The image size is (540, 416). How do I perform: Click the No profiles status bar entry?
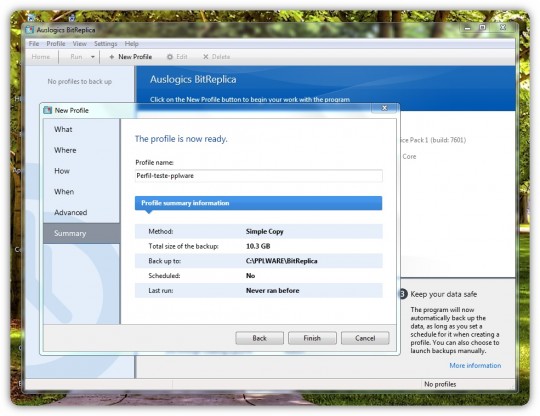[440, 384]
